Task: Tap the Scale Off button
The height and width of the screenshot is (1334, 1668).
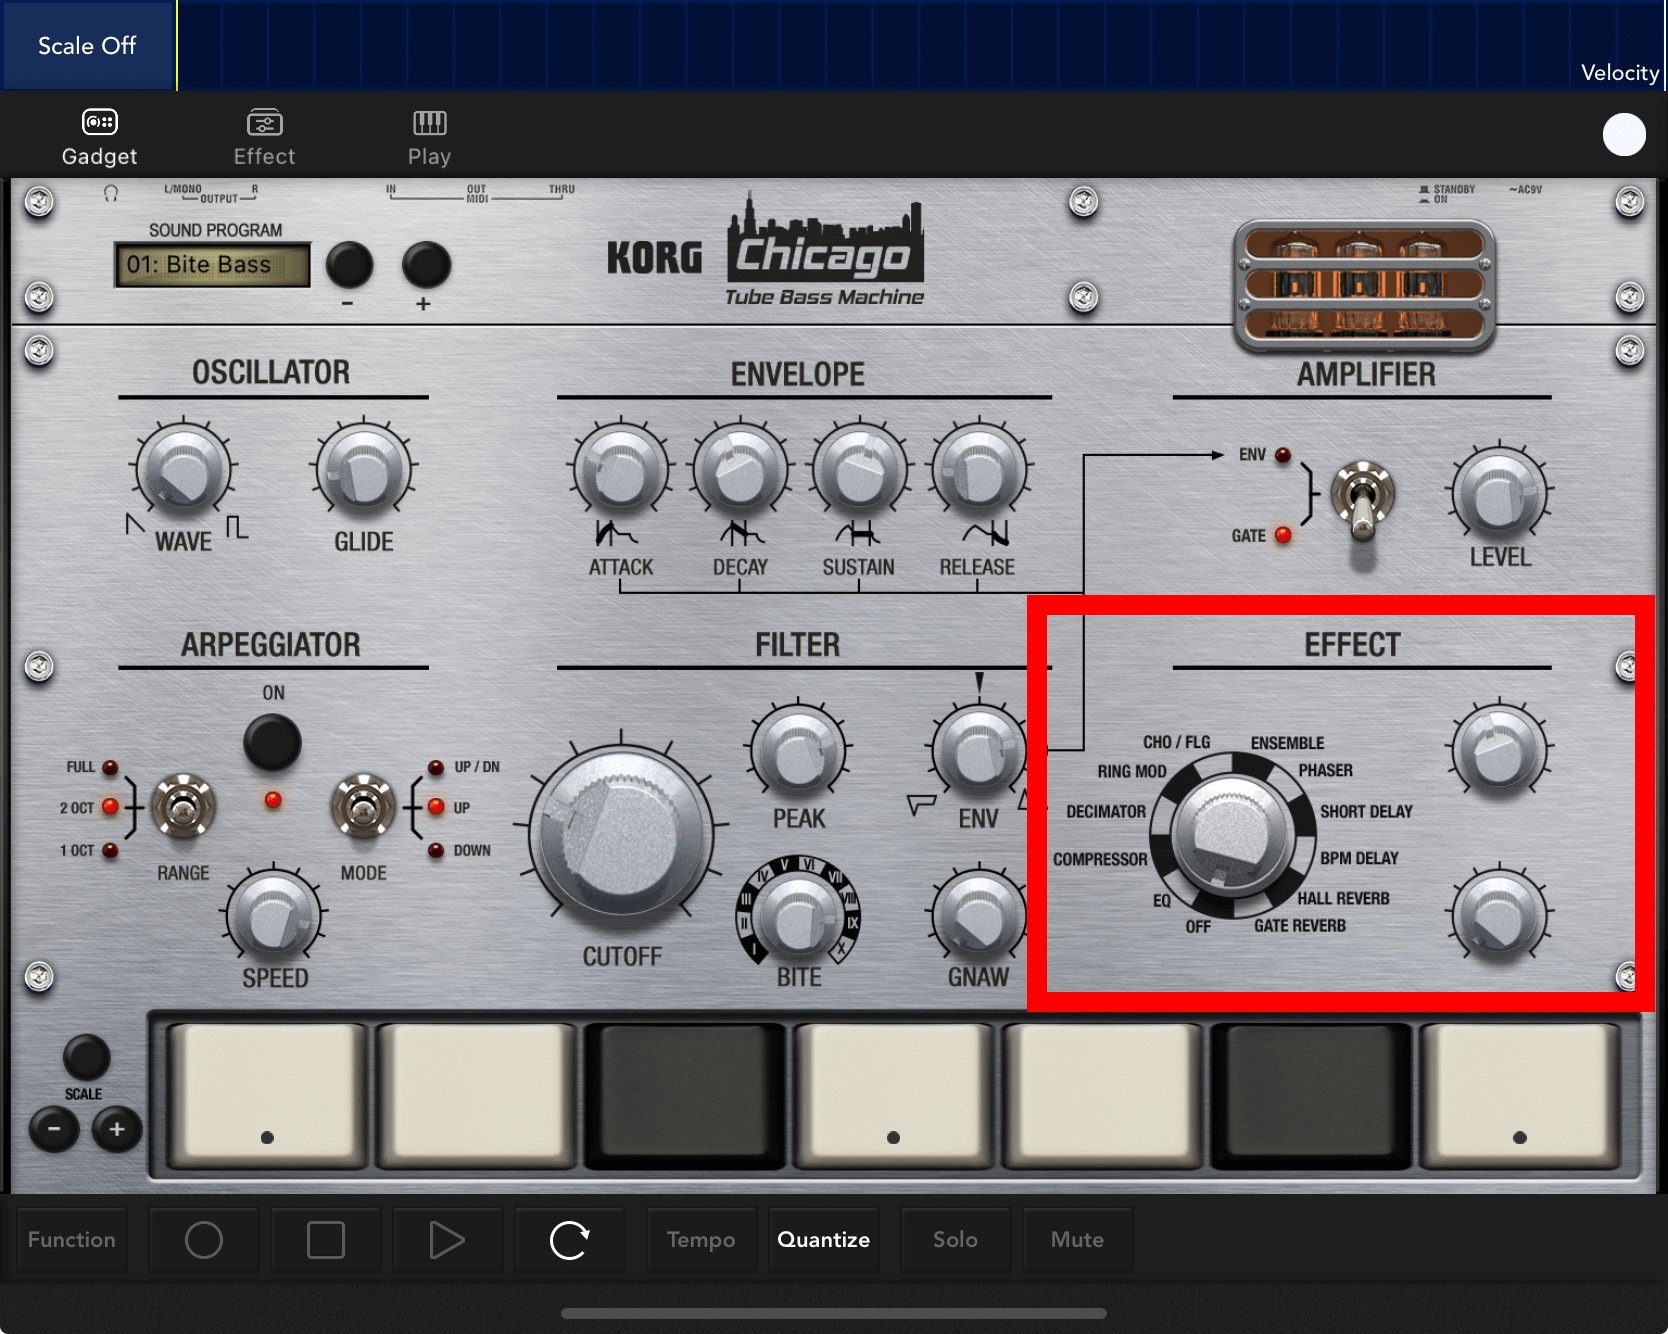Action: pos(88,46)
